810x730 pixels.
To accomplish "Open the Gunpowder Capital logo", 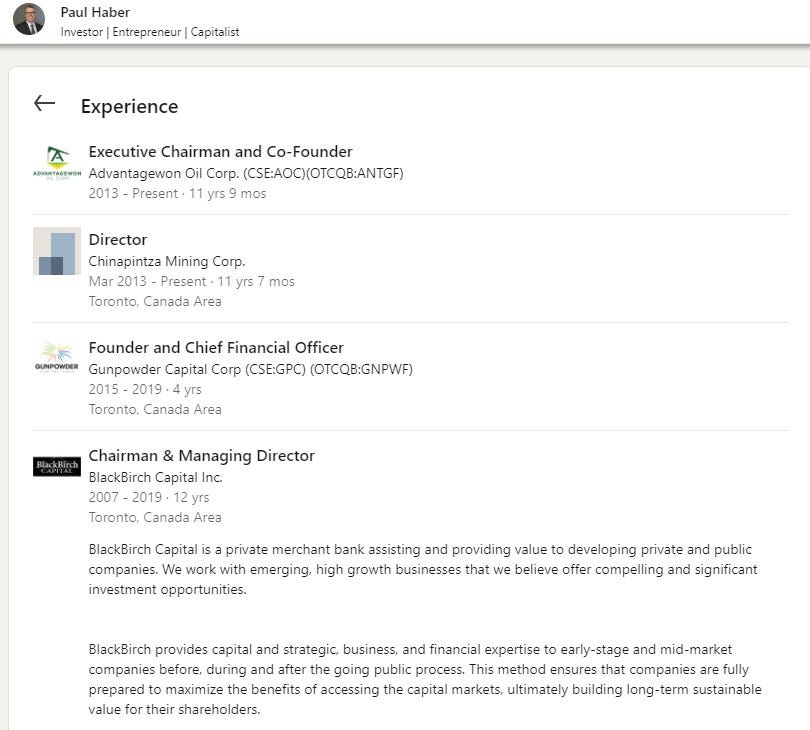I will tap(57, 356).
